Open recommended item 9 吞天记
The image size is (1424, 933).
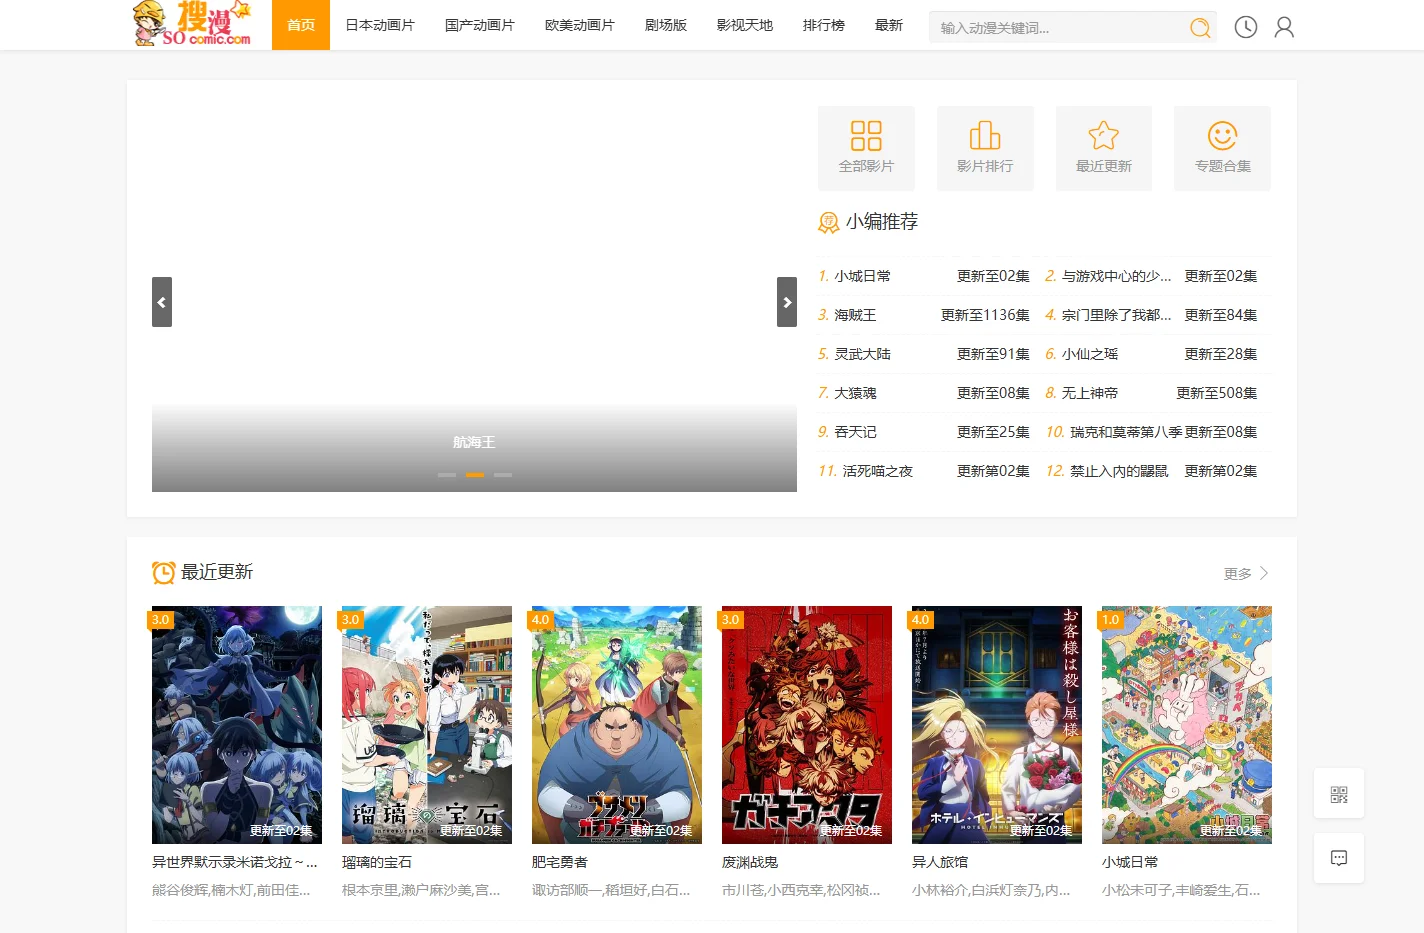855,432
